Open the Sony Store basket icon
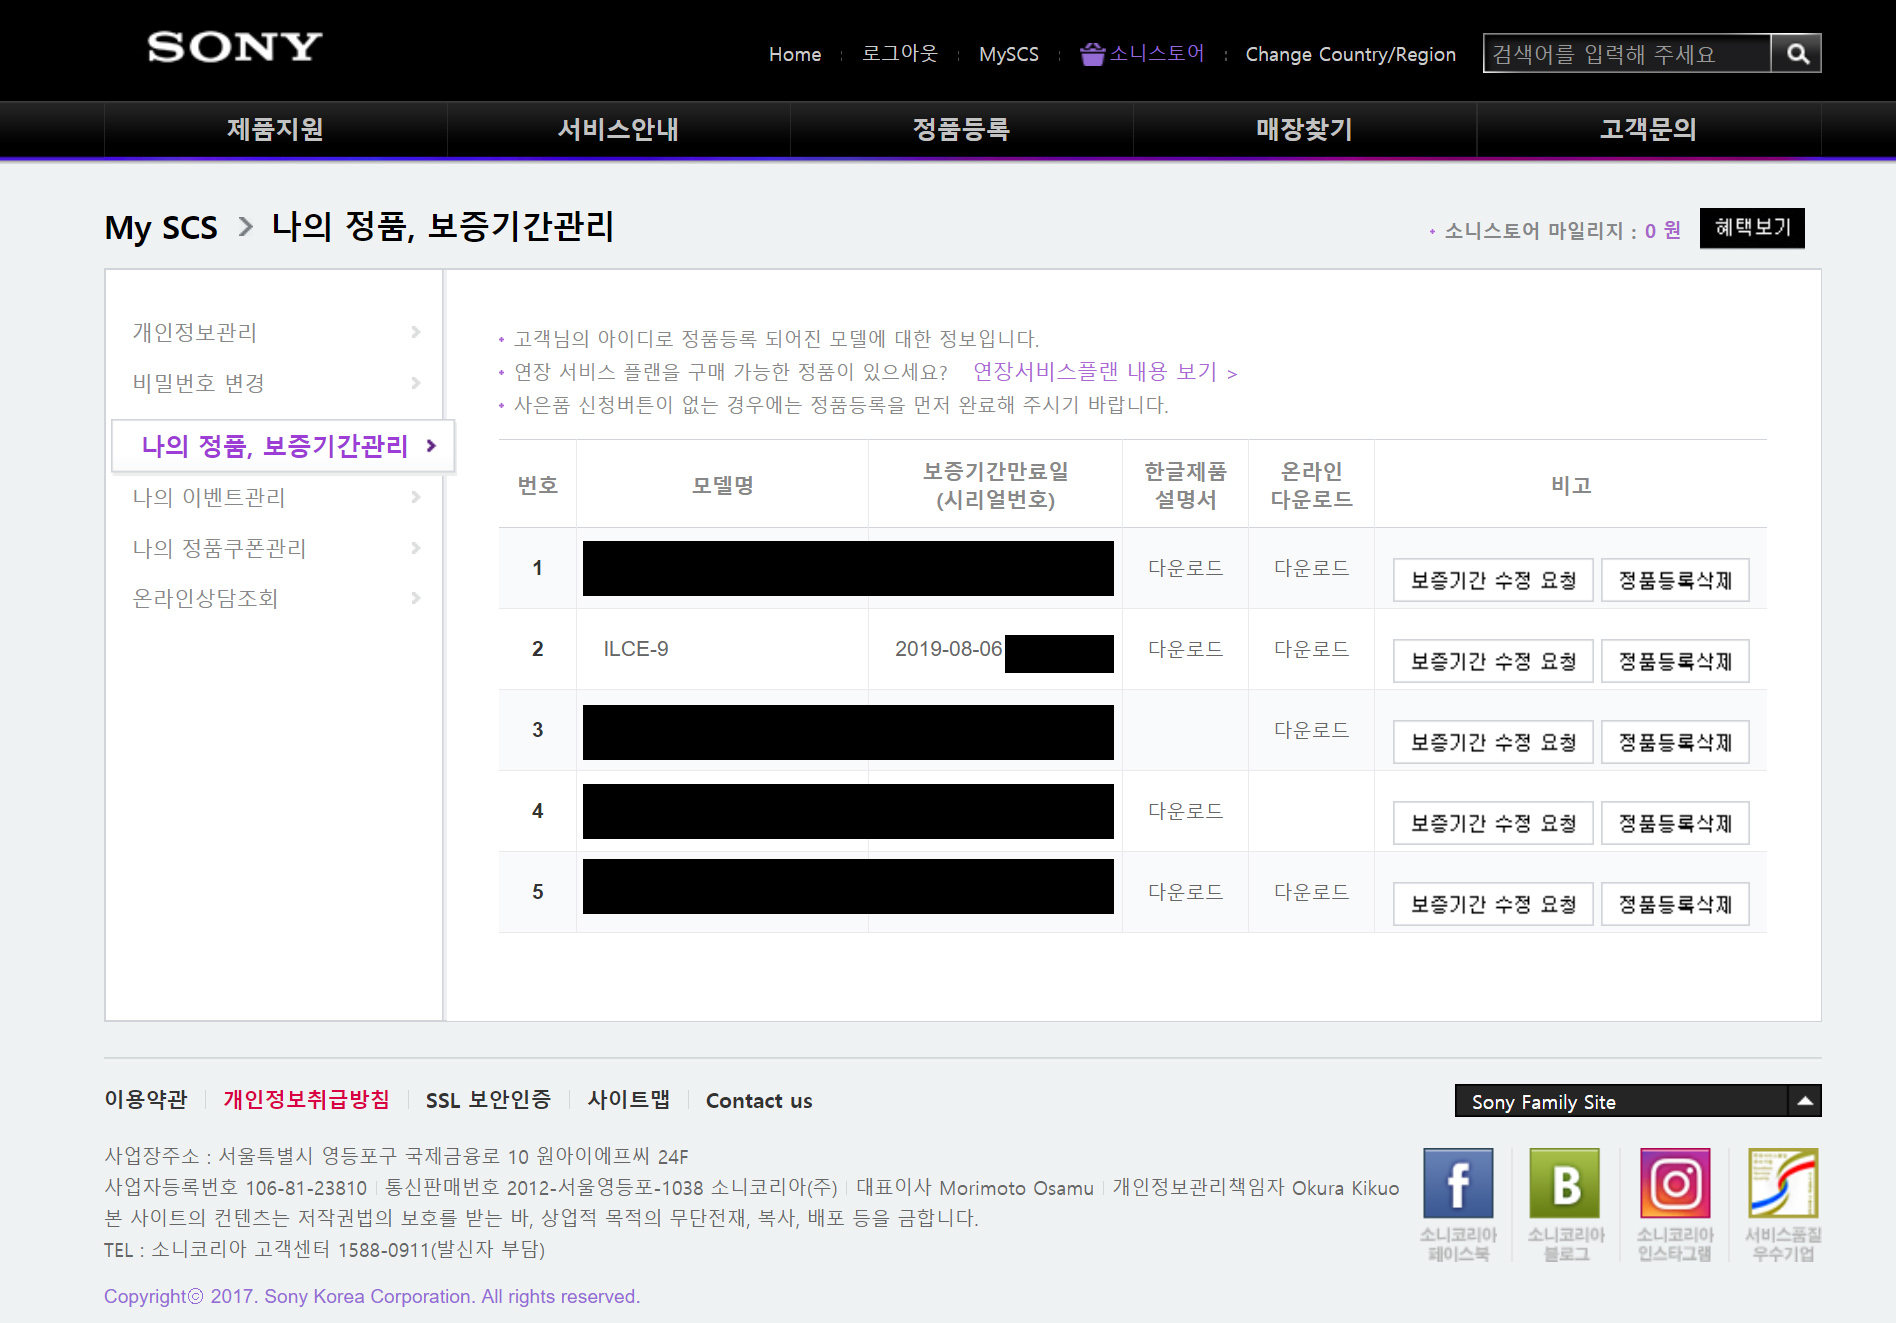The width and height of the screenshot is (1896, 1323). [1092, 54]
